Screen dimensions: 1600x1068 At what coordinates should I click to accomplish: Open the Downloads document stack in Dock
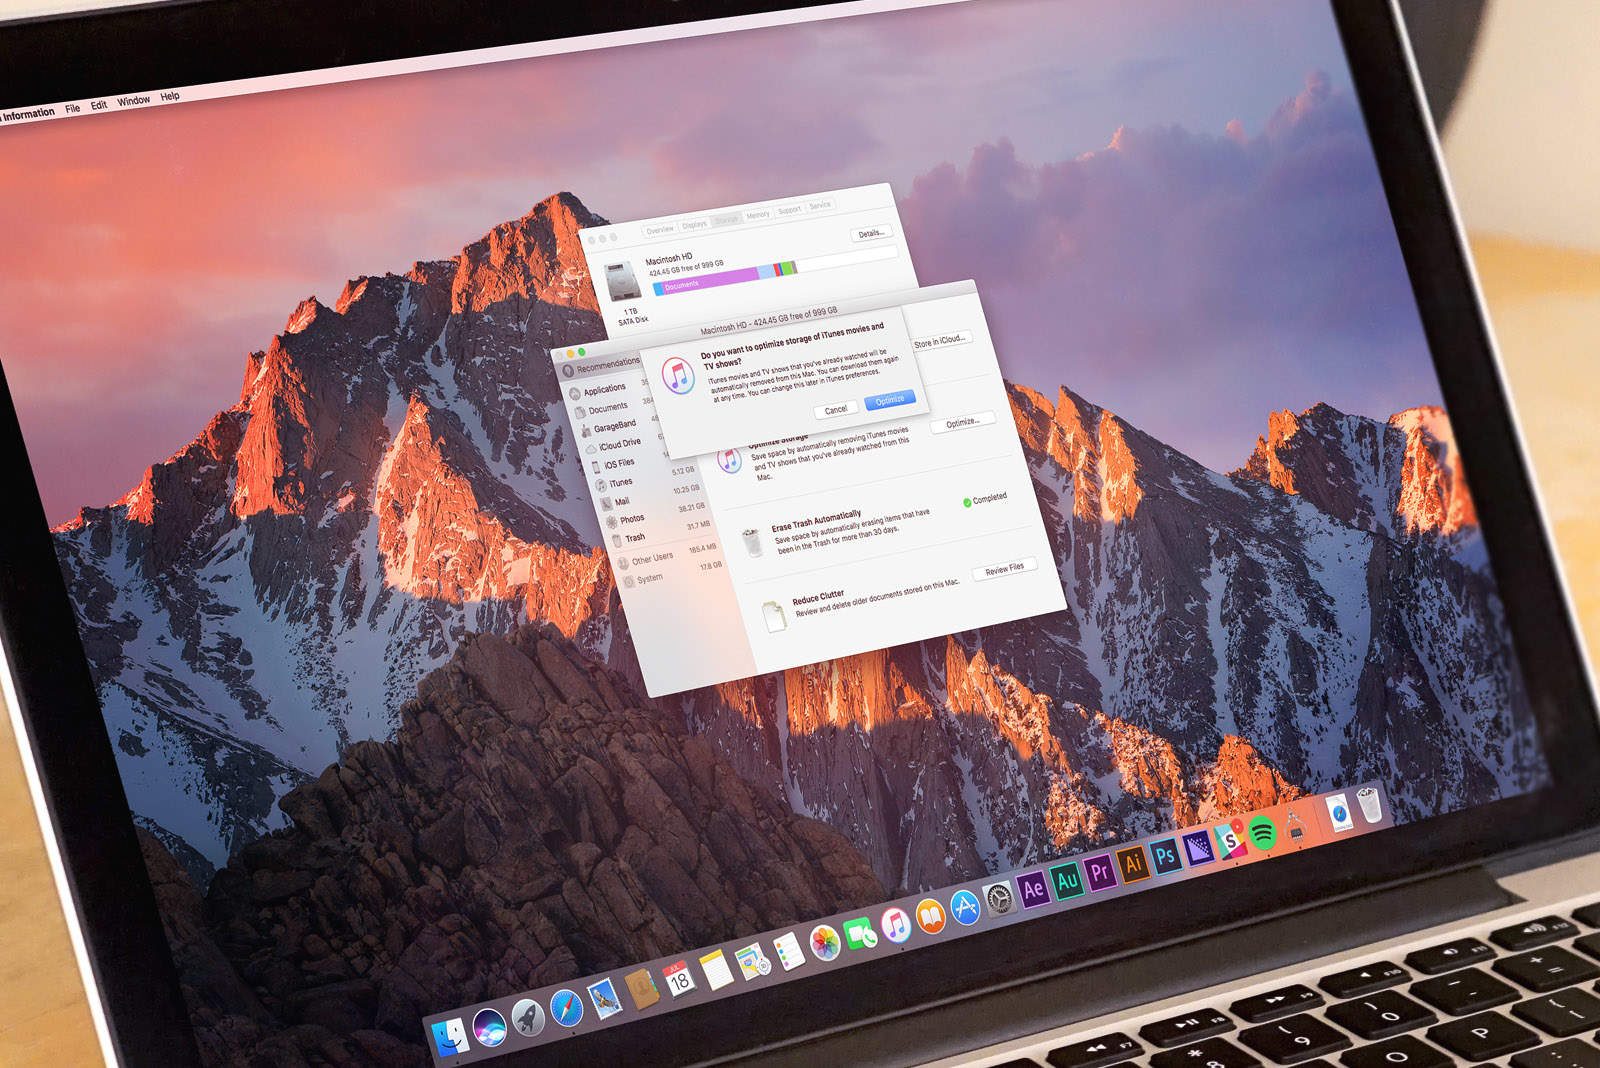click(1341, 813)
